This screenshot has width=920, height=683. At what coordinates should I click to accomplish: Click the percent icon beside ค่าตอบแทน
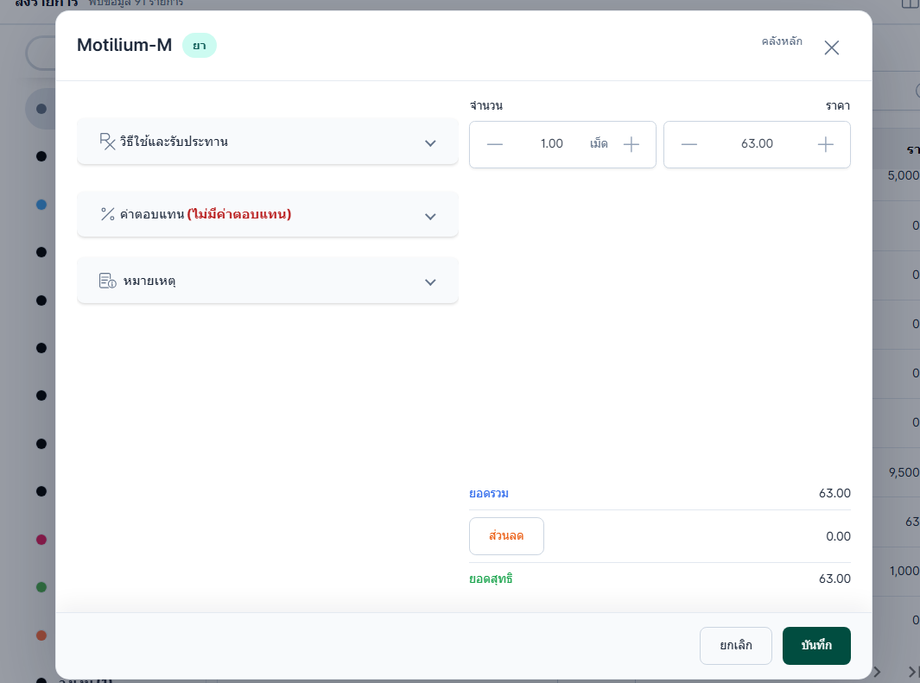pos(107,214)
